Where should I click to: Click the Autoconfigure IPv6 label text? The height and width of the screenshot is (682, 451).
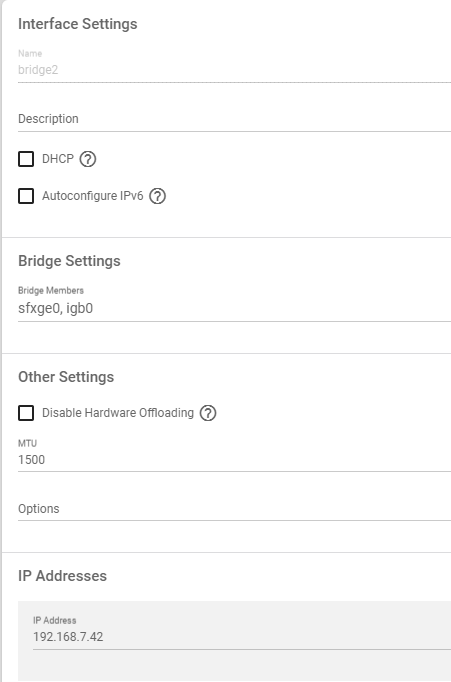93,196
